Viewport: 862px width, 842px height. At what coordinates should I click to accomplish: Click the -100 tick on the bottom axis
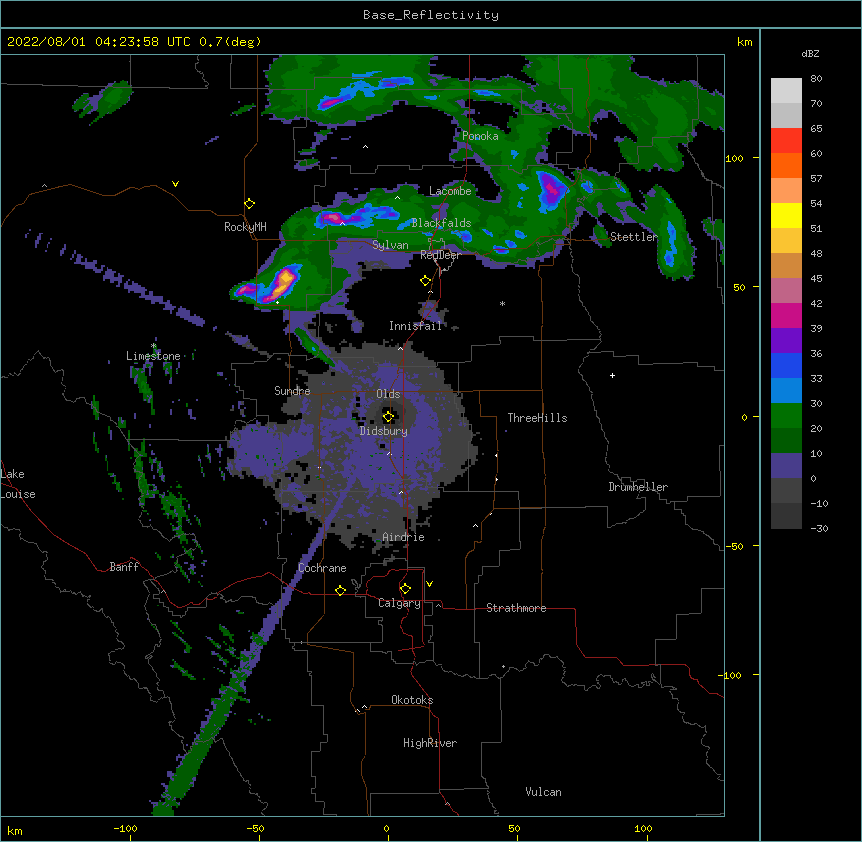[x=125, y=828]
